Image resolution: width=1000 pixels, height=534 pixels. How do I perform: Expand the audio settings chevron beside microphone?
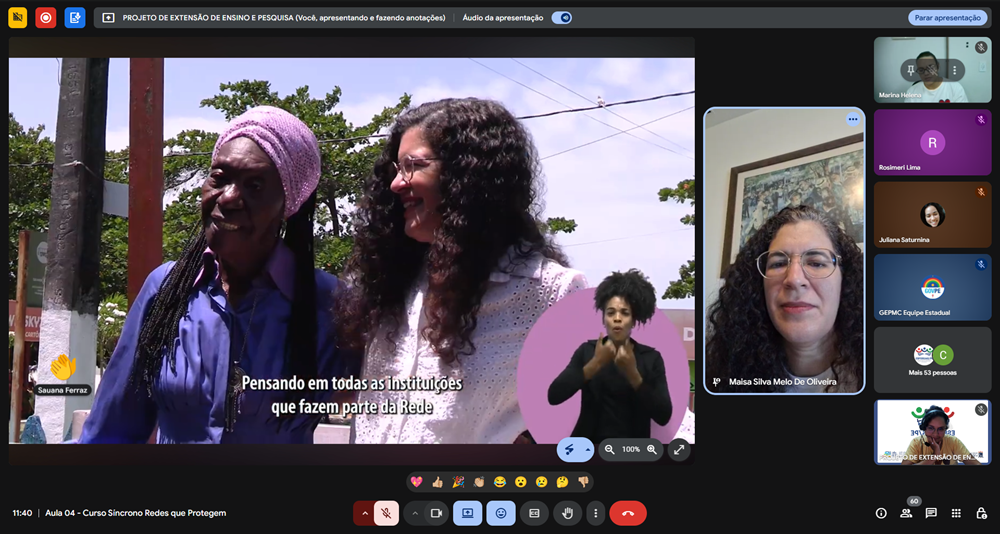[365, 513]
